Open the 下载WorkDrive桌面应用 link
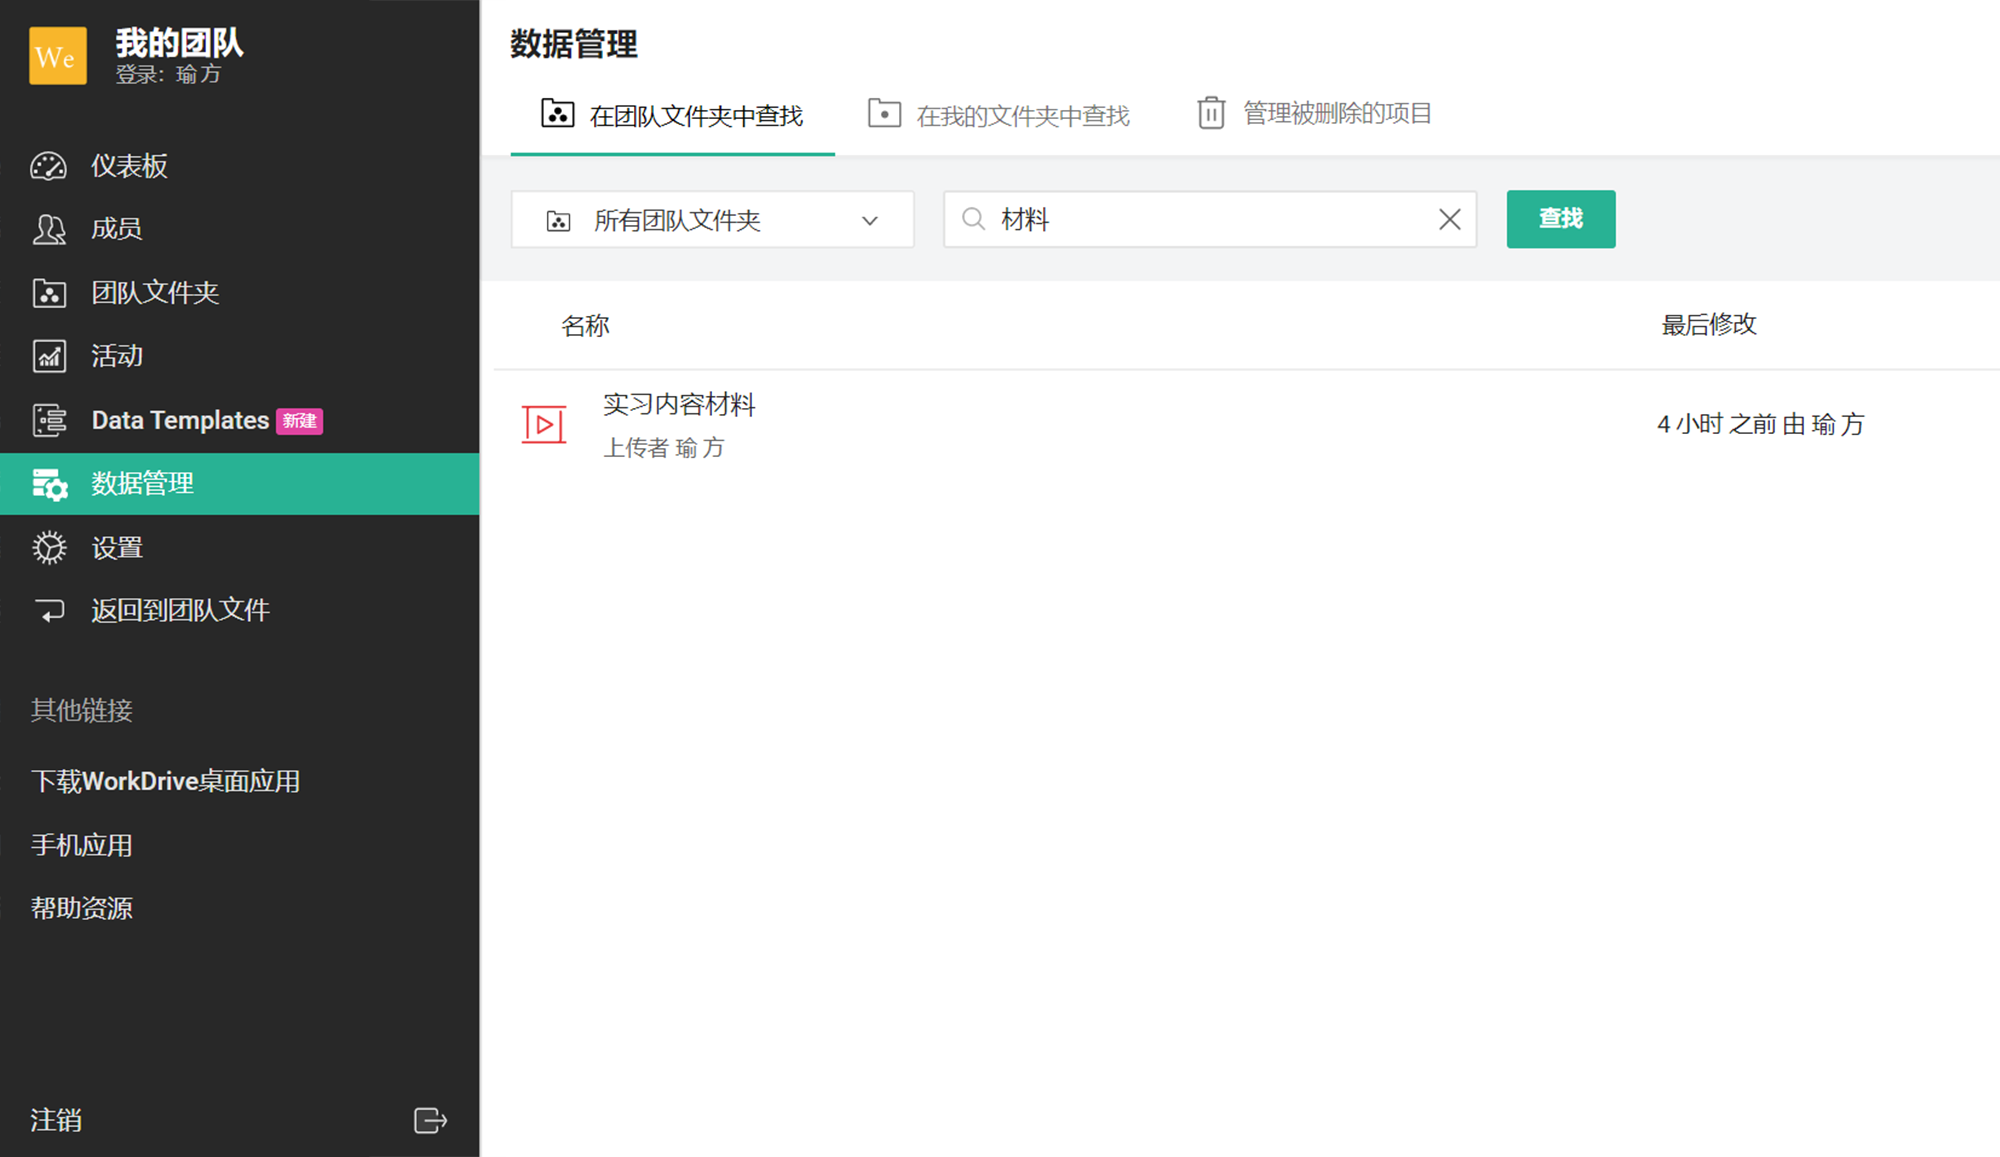This screenshot has width=2000, height=1157. [x=166, y=781]
